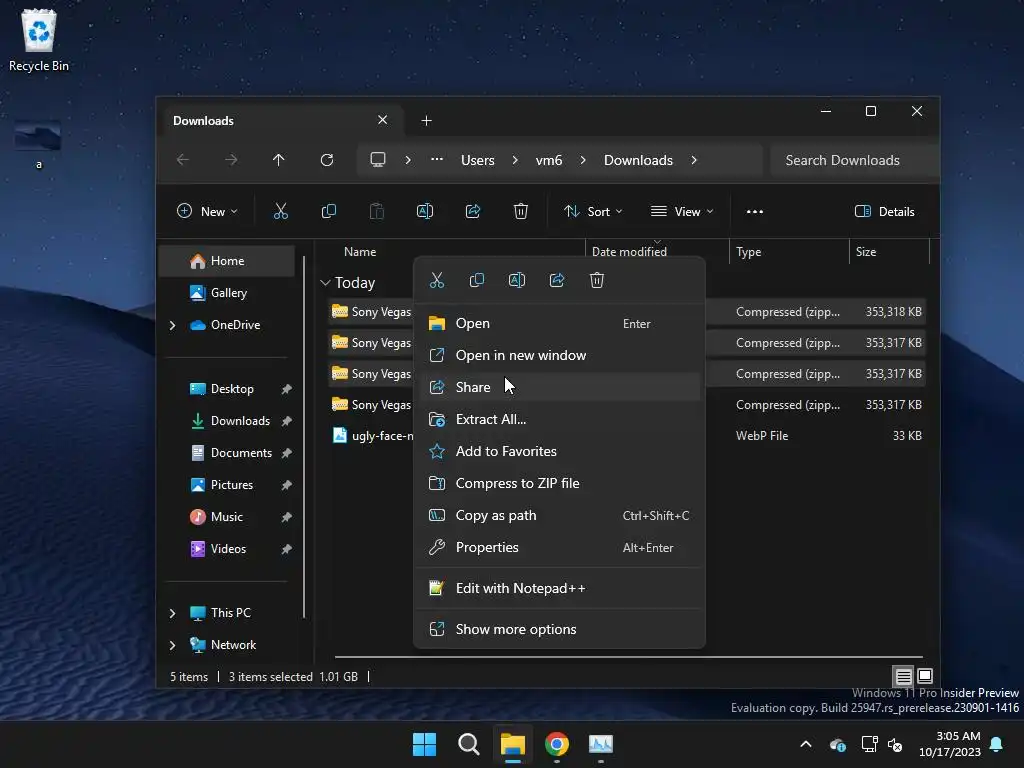1024x768 pixels.
Task: Go forward with the right arrow button
Action: click(x=231, y=160)
